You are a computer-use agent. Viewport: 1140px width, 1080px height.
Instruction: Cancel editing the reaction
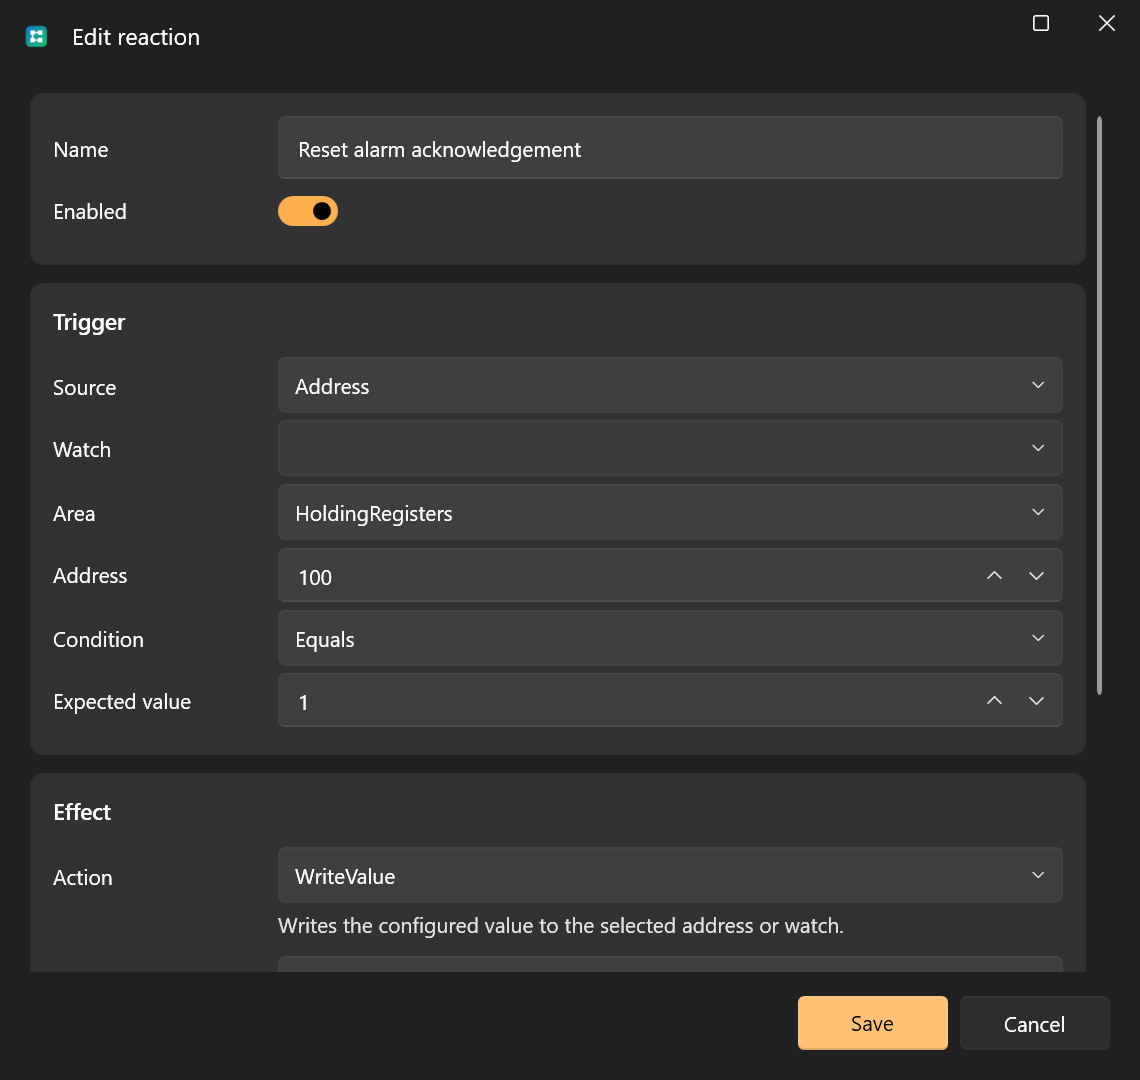pyautogui.click(x=1034, y=1023)
